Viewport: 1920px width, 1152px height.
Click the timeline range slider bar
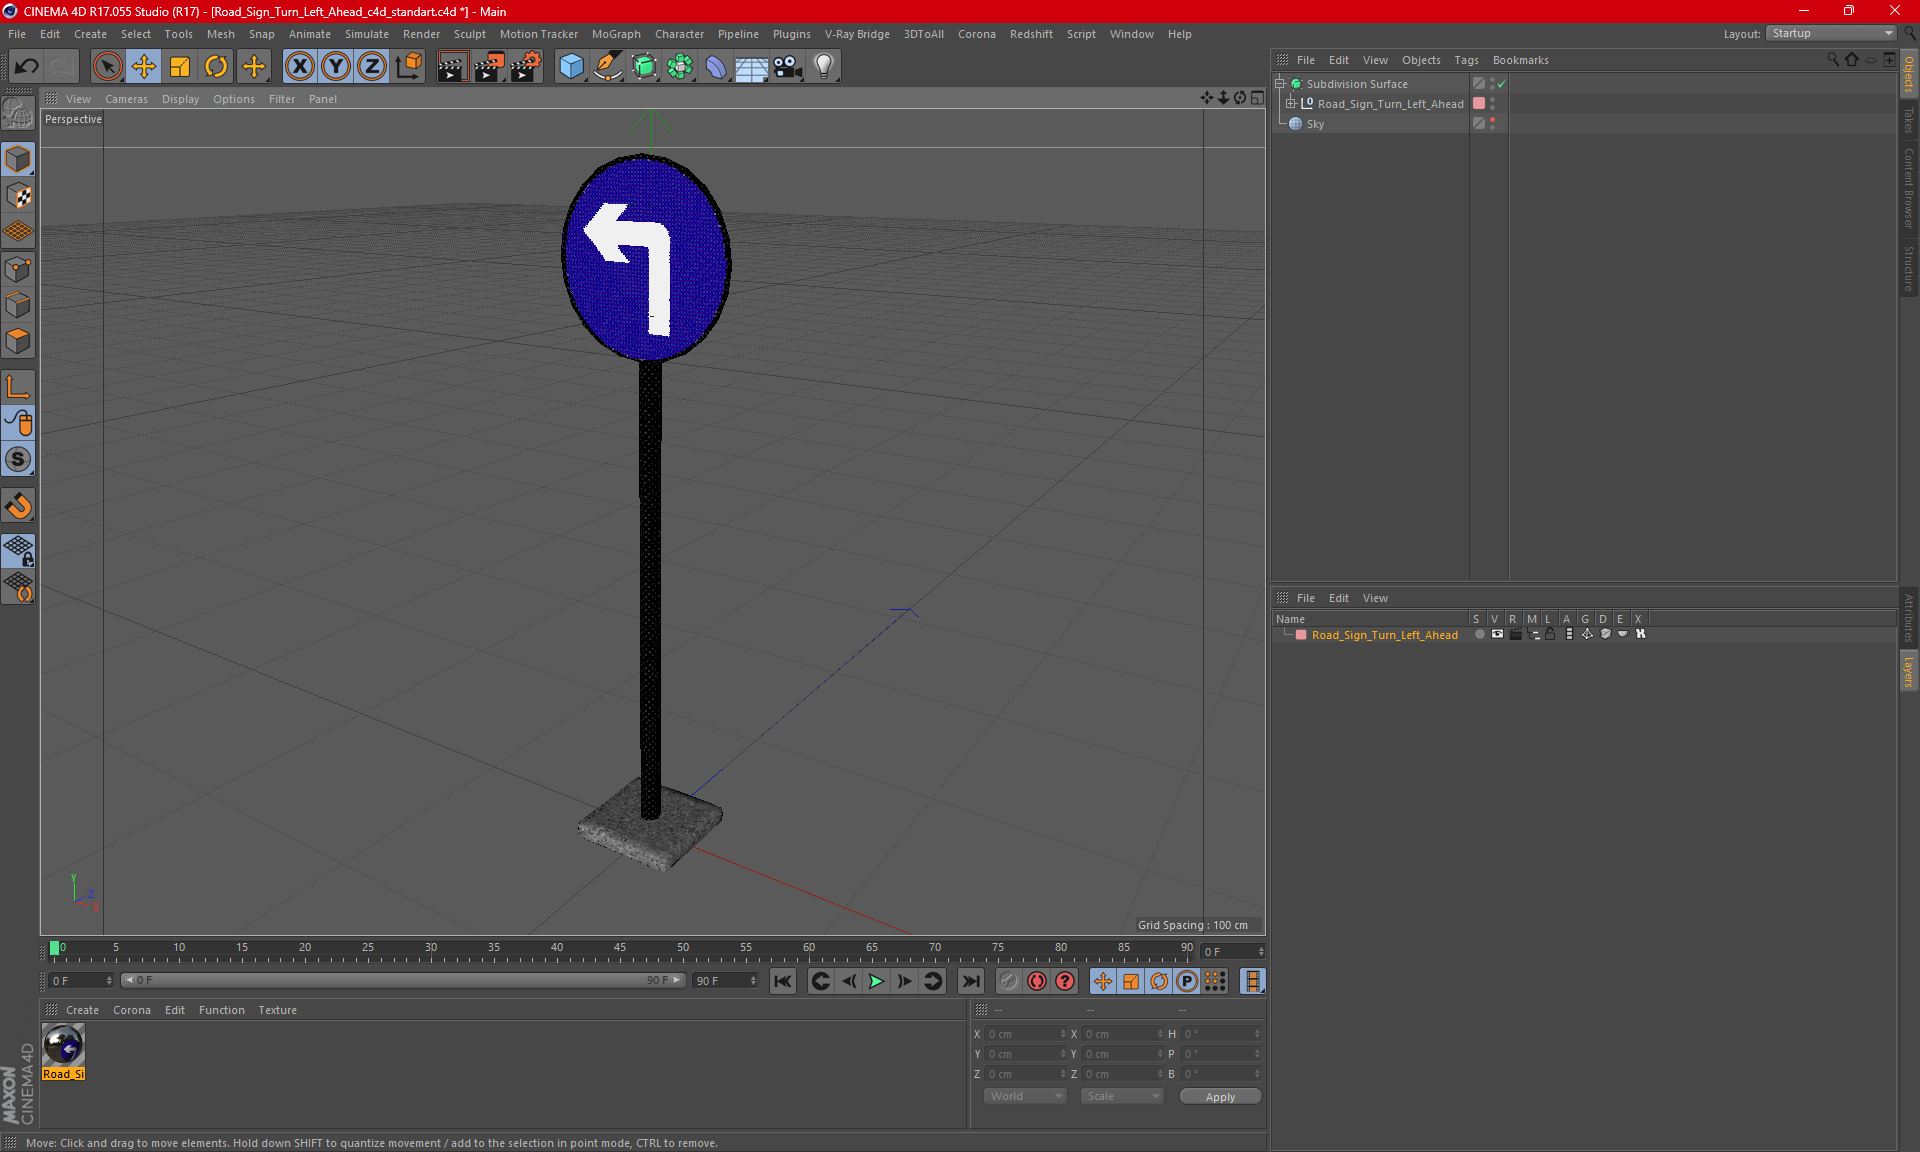(x=403, y=980)
